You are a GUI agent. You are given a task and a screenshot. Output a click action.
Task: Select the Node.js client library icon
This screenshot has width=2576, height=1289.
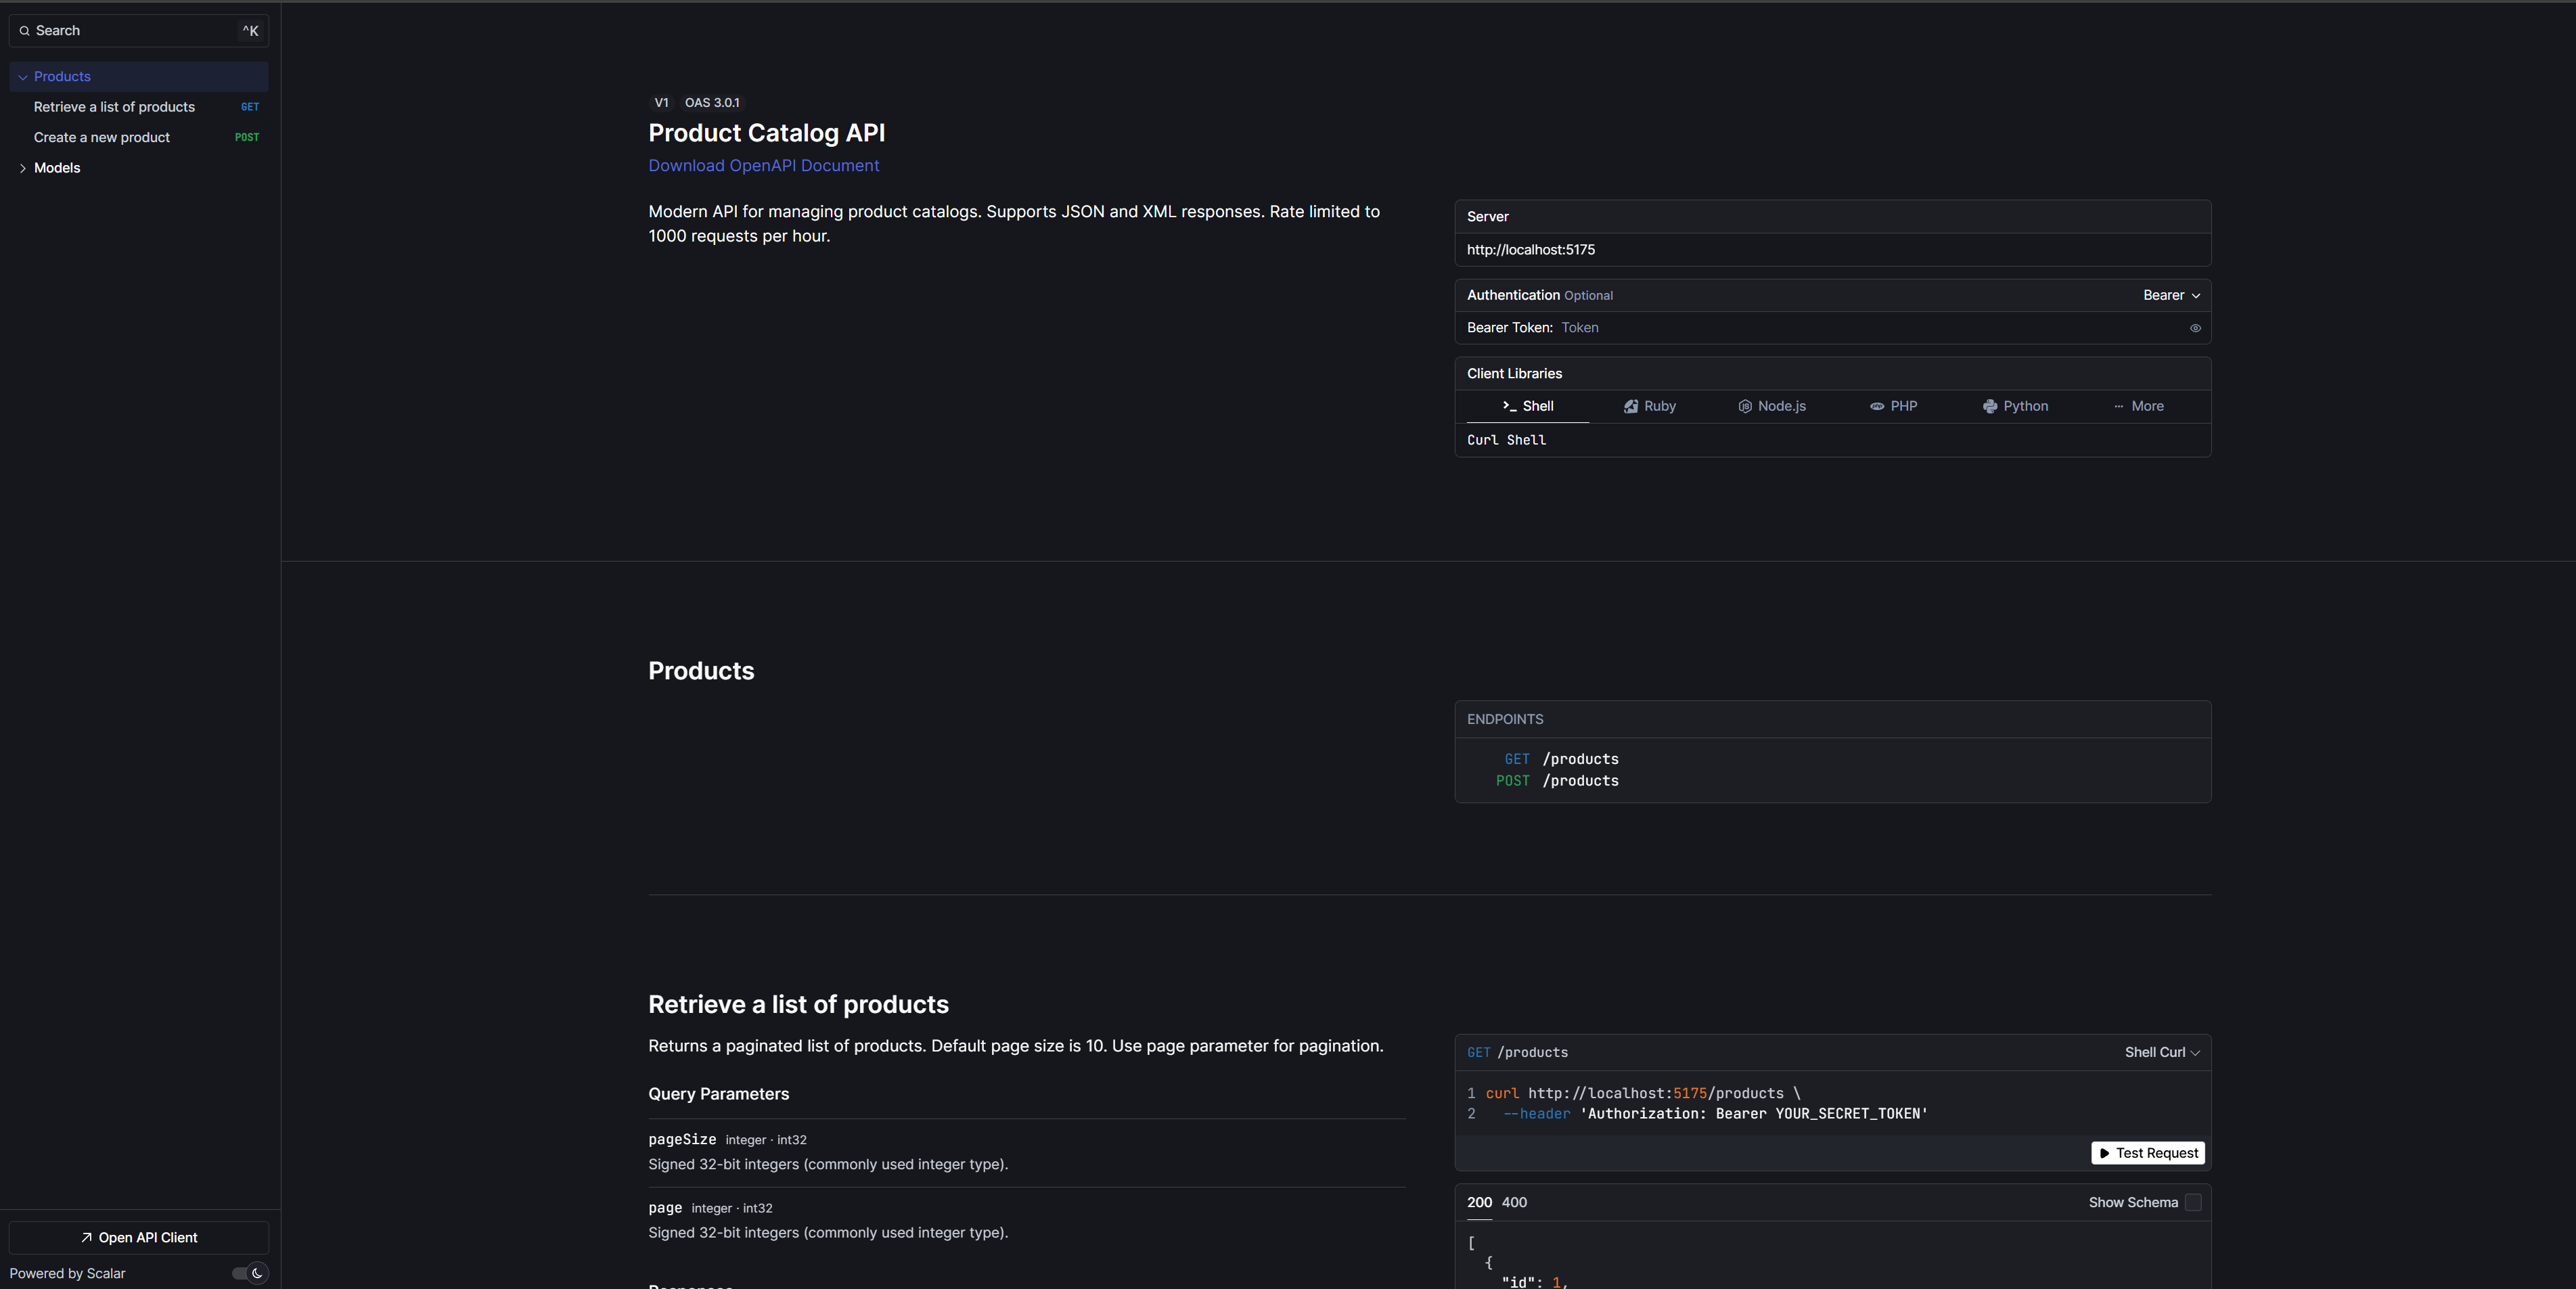point(1744,406)
